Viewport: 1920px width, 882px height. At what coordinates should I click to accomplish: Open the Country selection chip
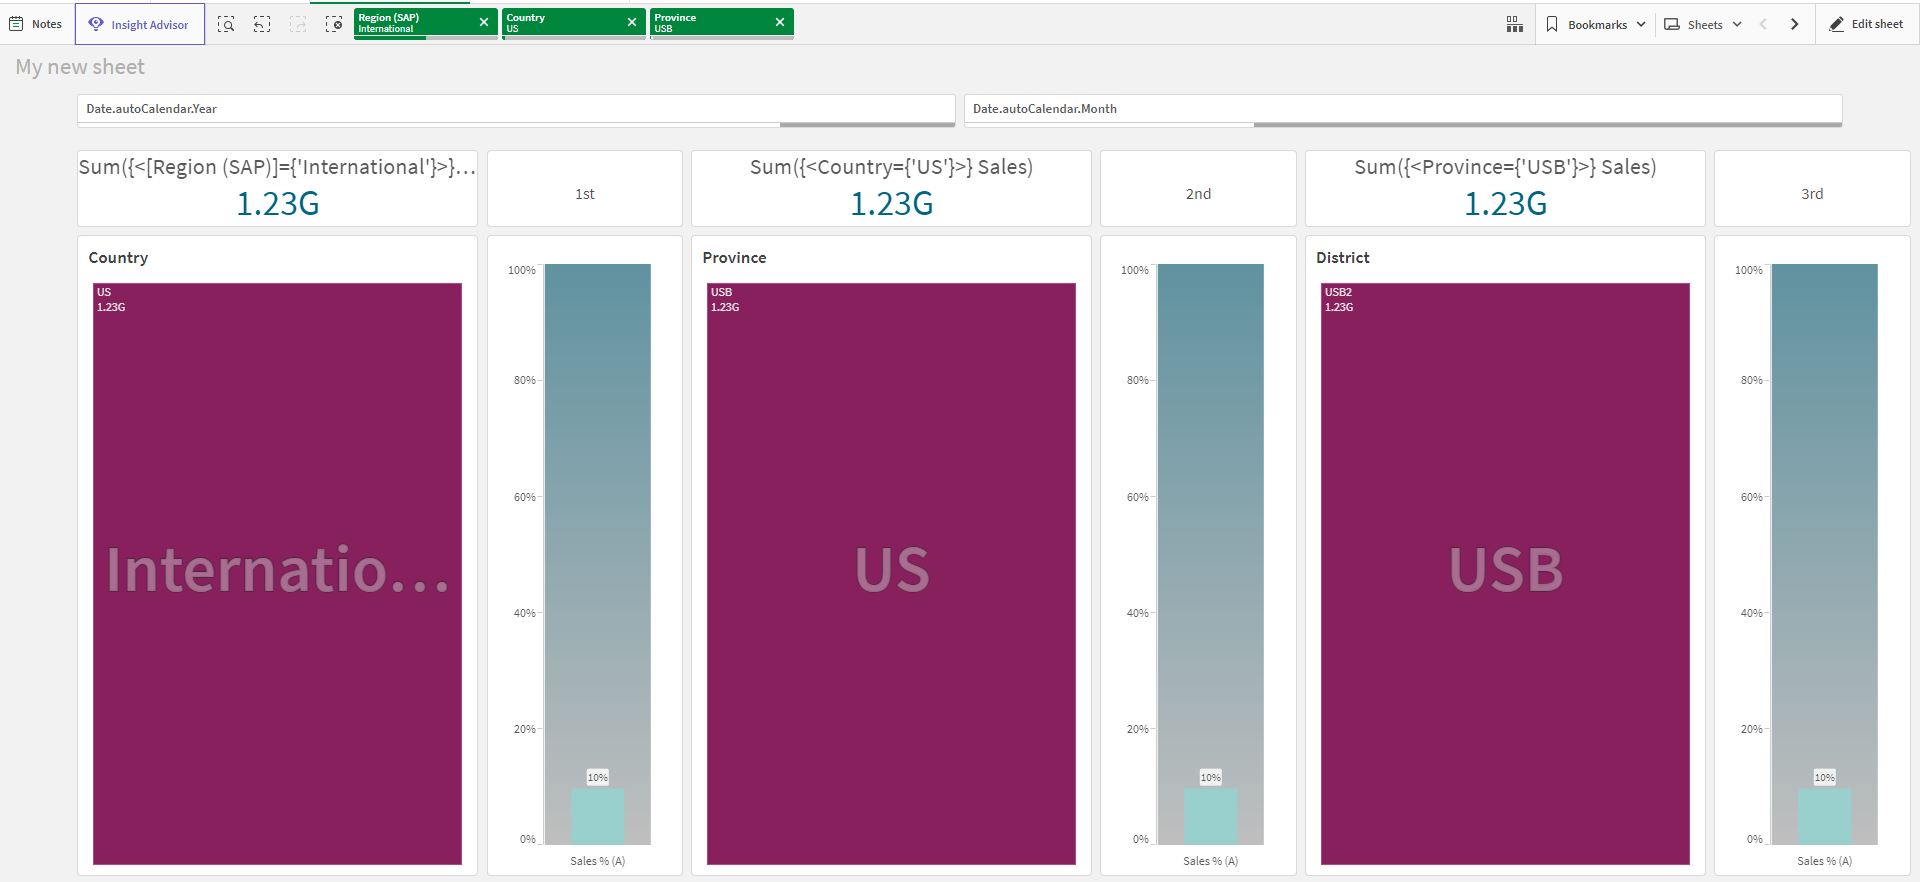pos(562,22)
